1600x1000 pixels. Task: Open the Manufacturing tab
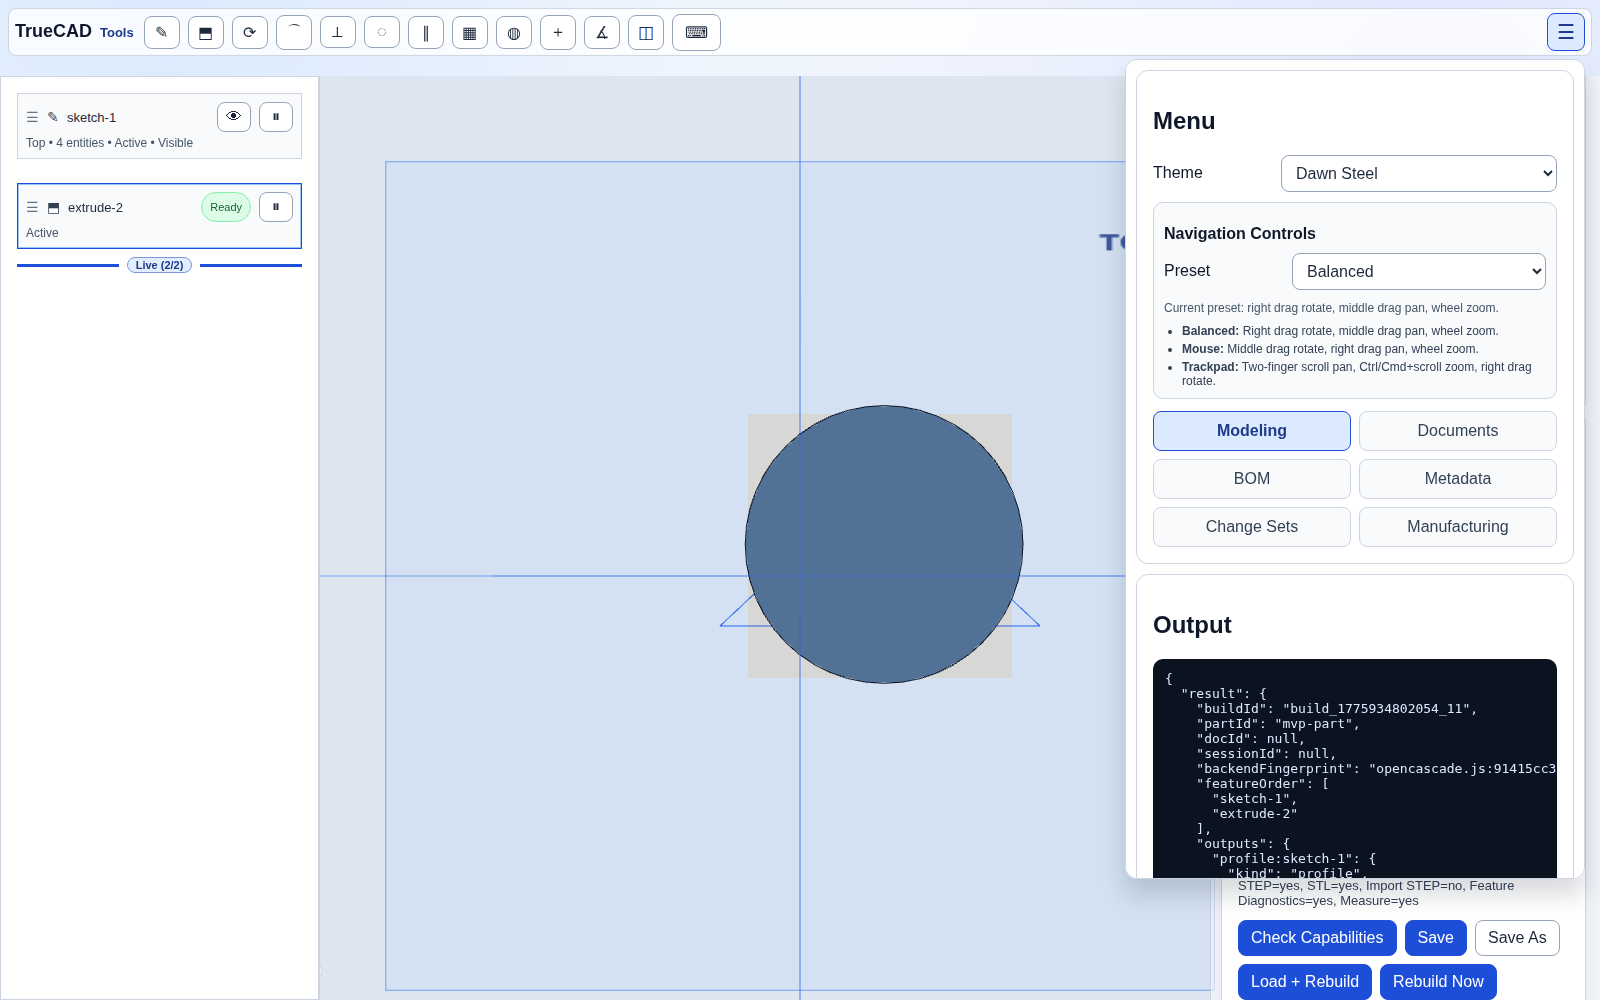coord(1457,527)
